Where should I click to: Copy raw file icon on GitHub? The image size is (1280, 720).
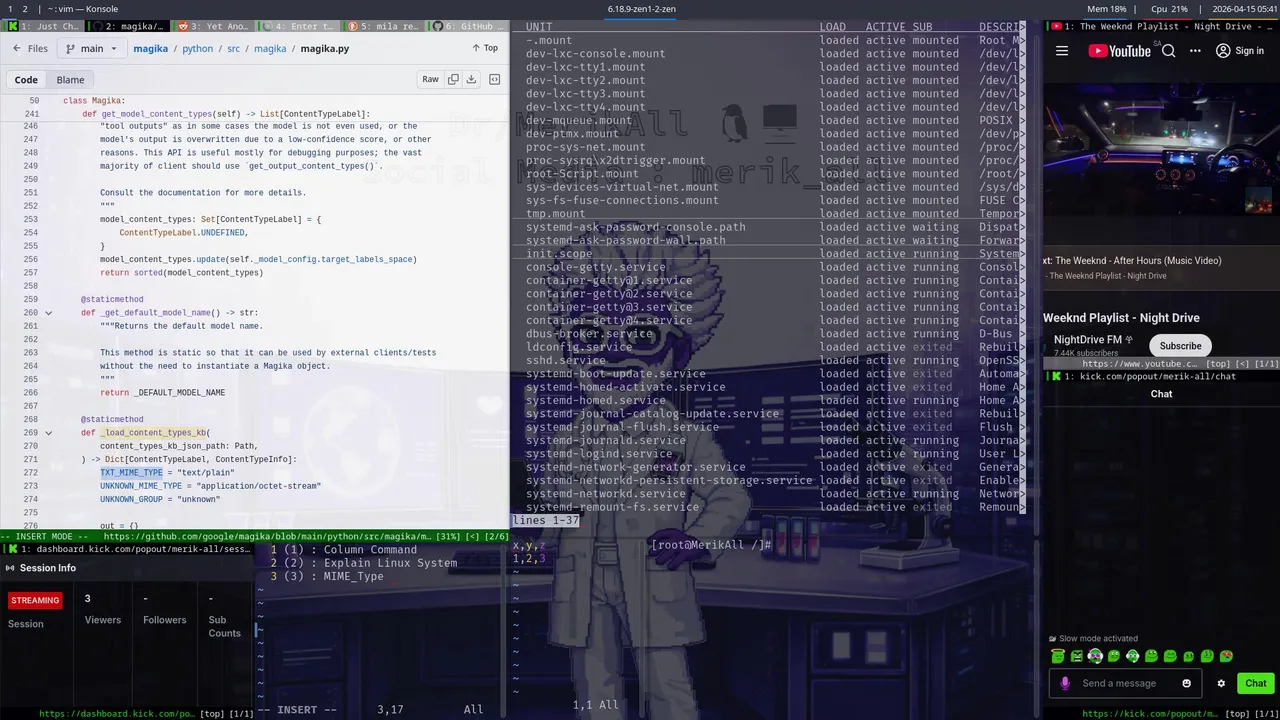point(453,79)
